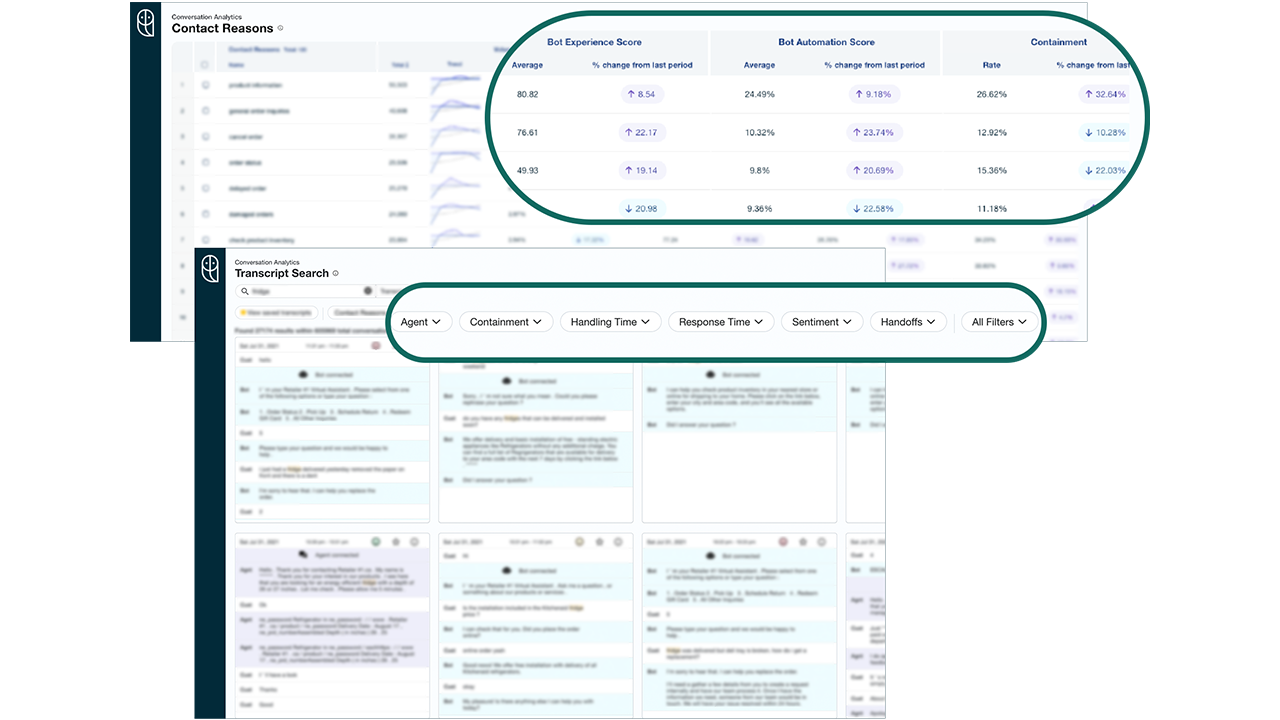The height and width of the screenshot is (720, 1280).
Task: Click the green sentiment icon on lower-left transcript card
Action: (x=376, y=542)
